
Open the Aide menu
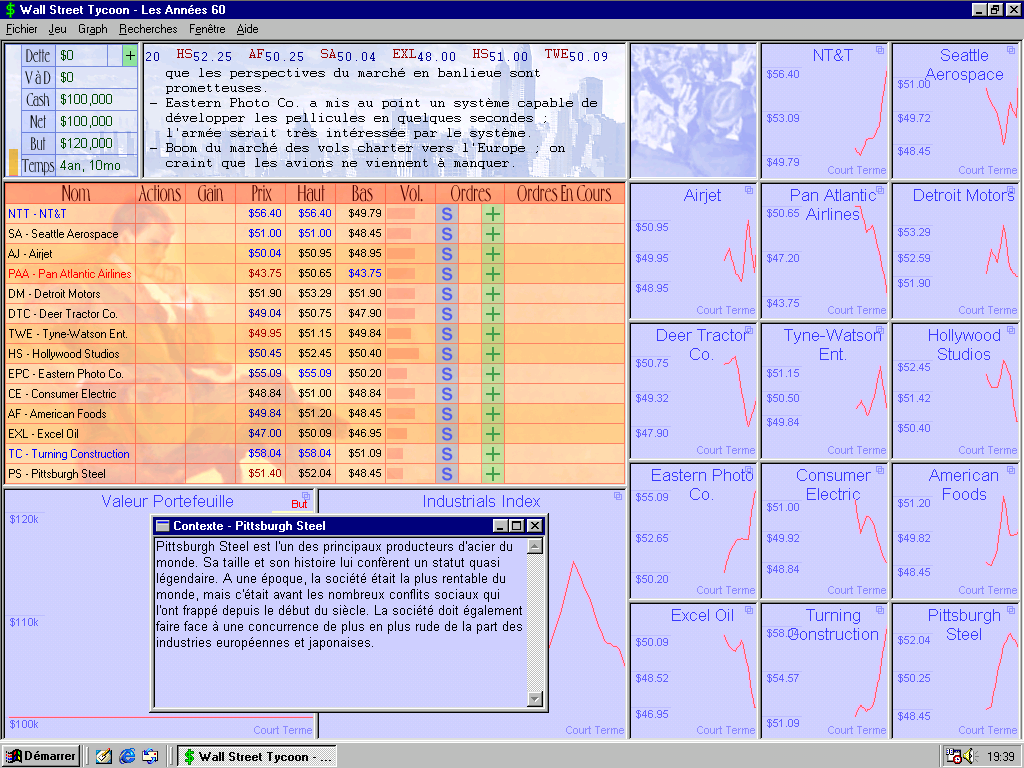tap(248, 29)
